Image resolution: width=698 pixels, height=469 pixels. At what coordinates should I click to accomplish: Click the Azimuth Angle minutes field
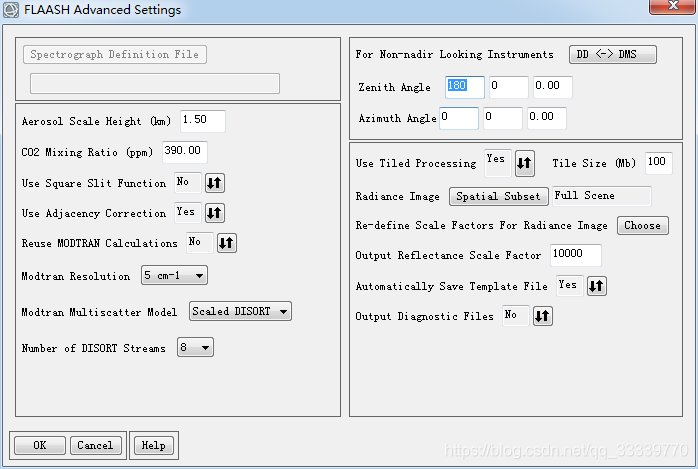tap(503, 118)
